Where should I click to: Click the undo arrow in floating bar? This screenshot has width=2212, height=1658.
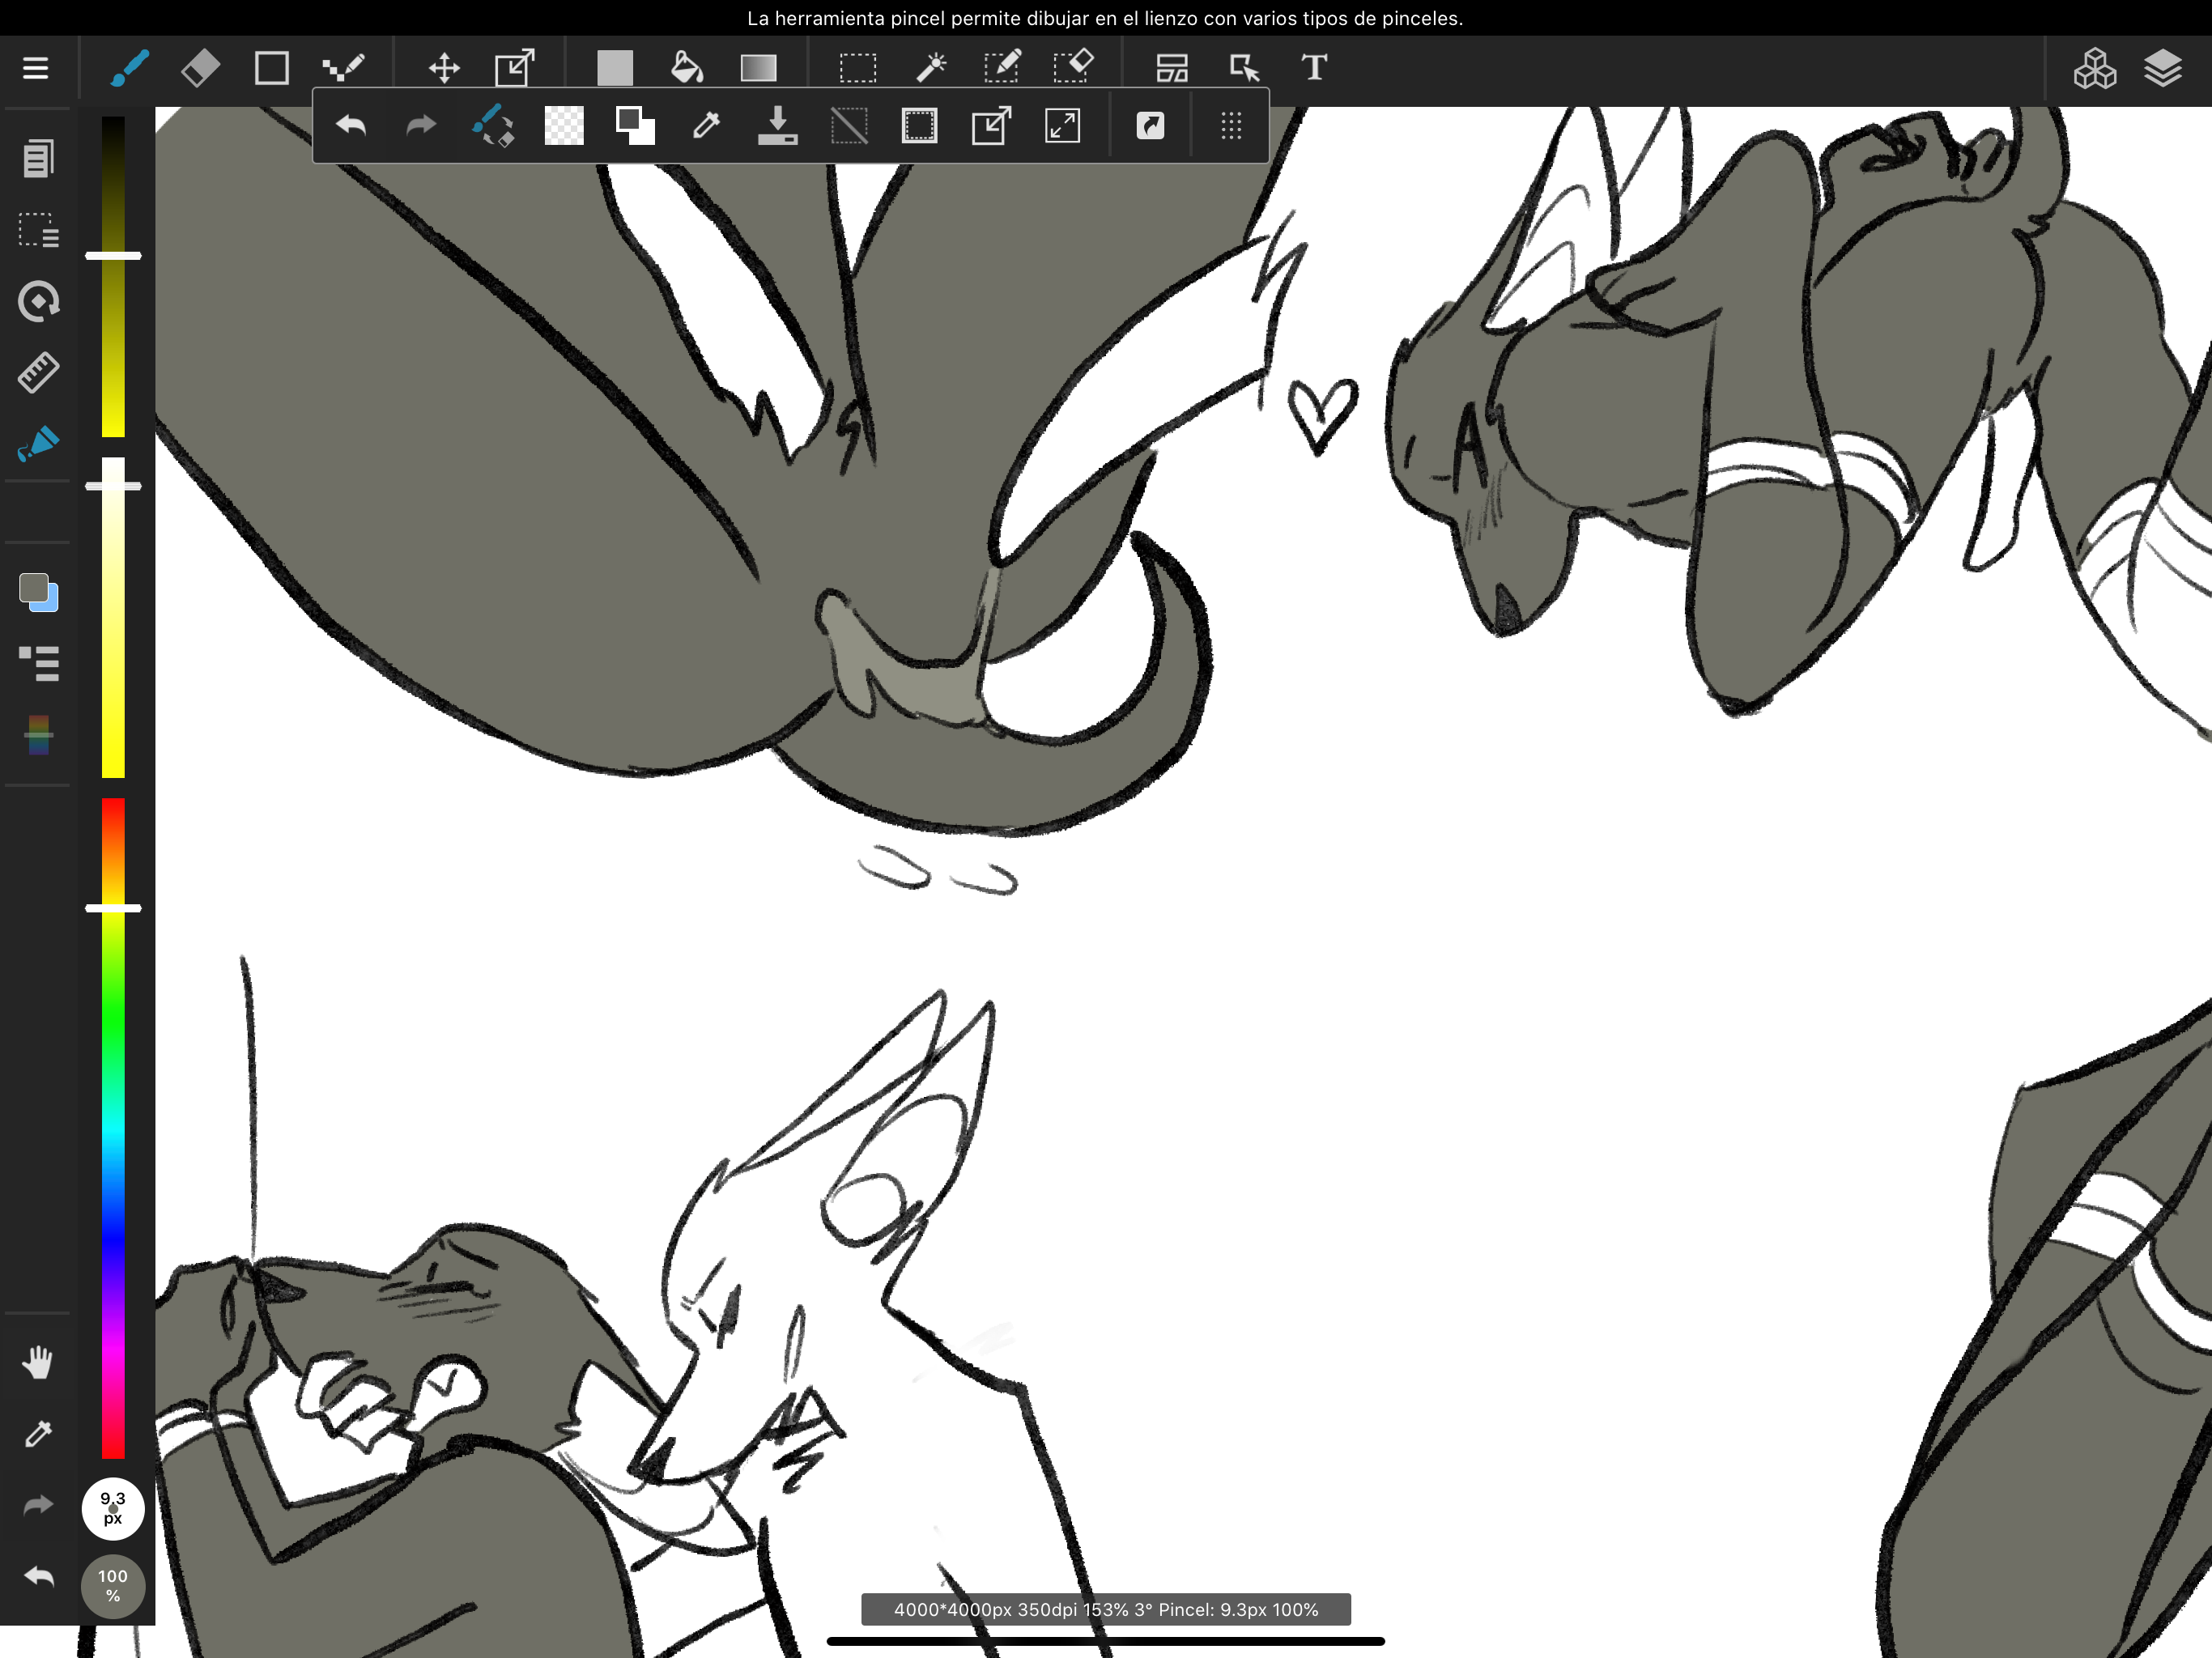coord(351,126)
